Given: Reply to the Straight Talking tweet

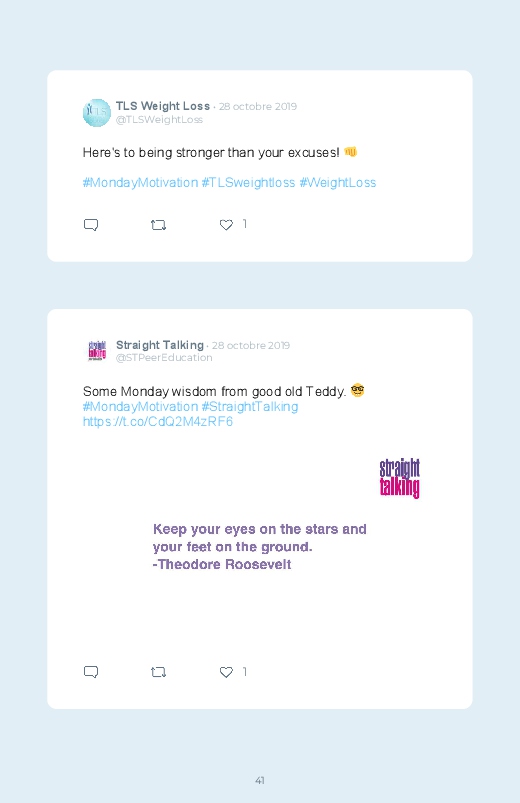Looking at the screenshot, I should [91, 672].
